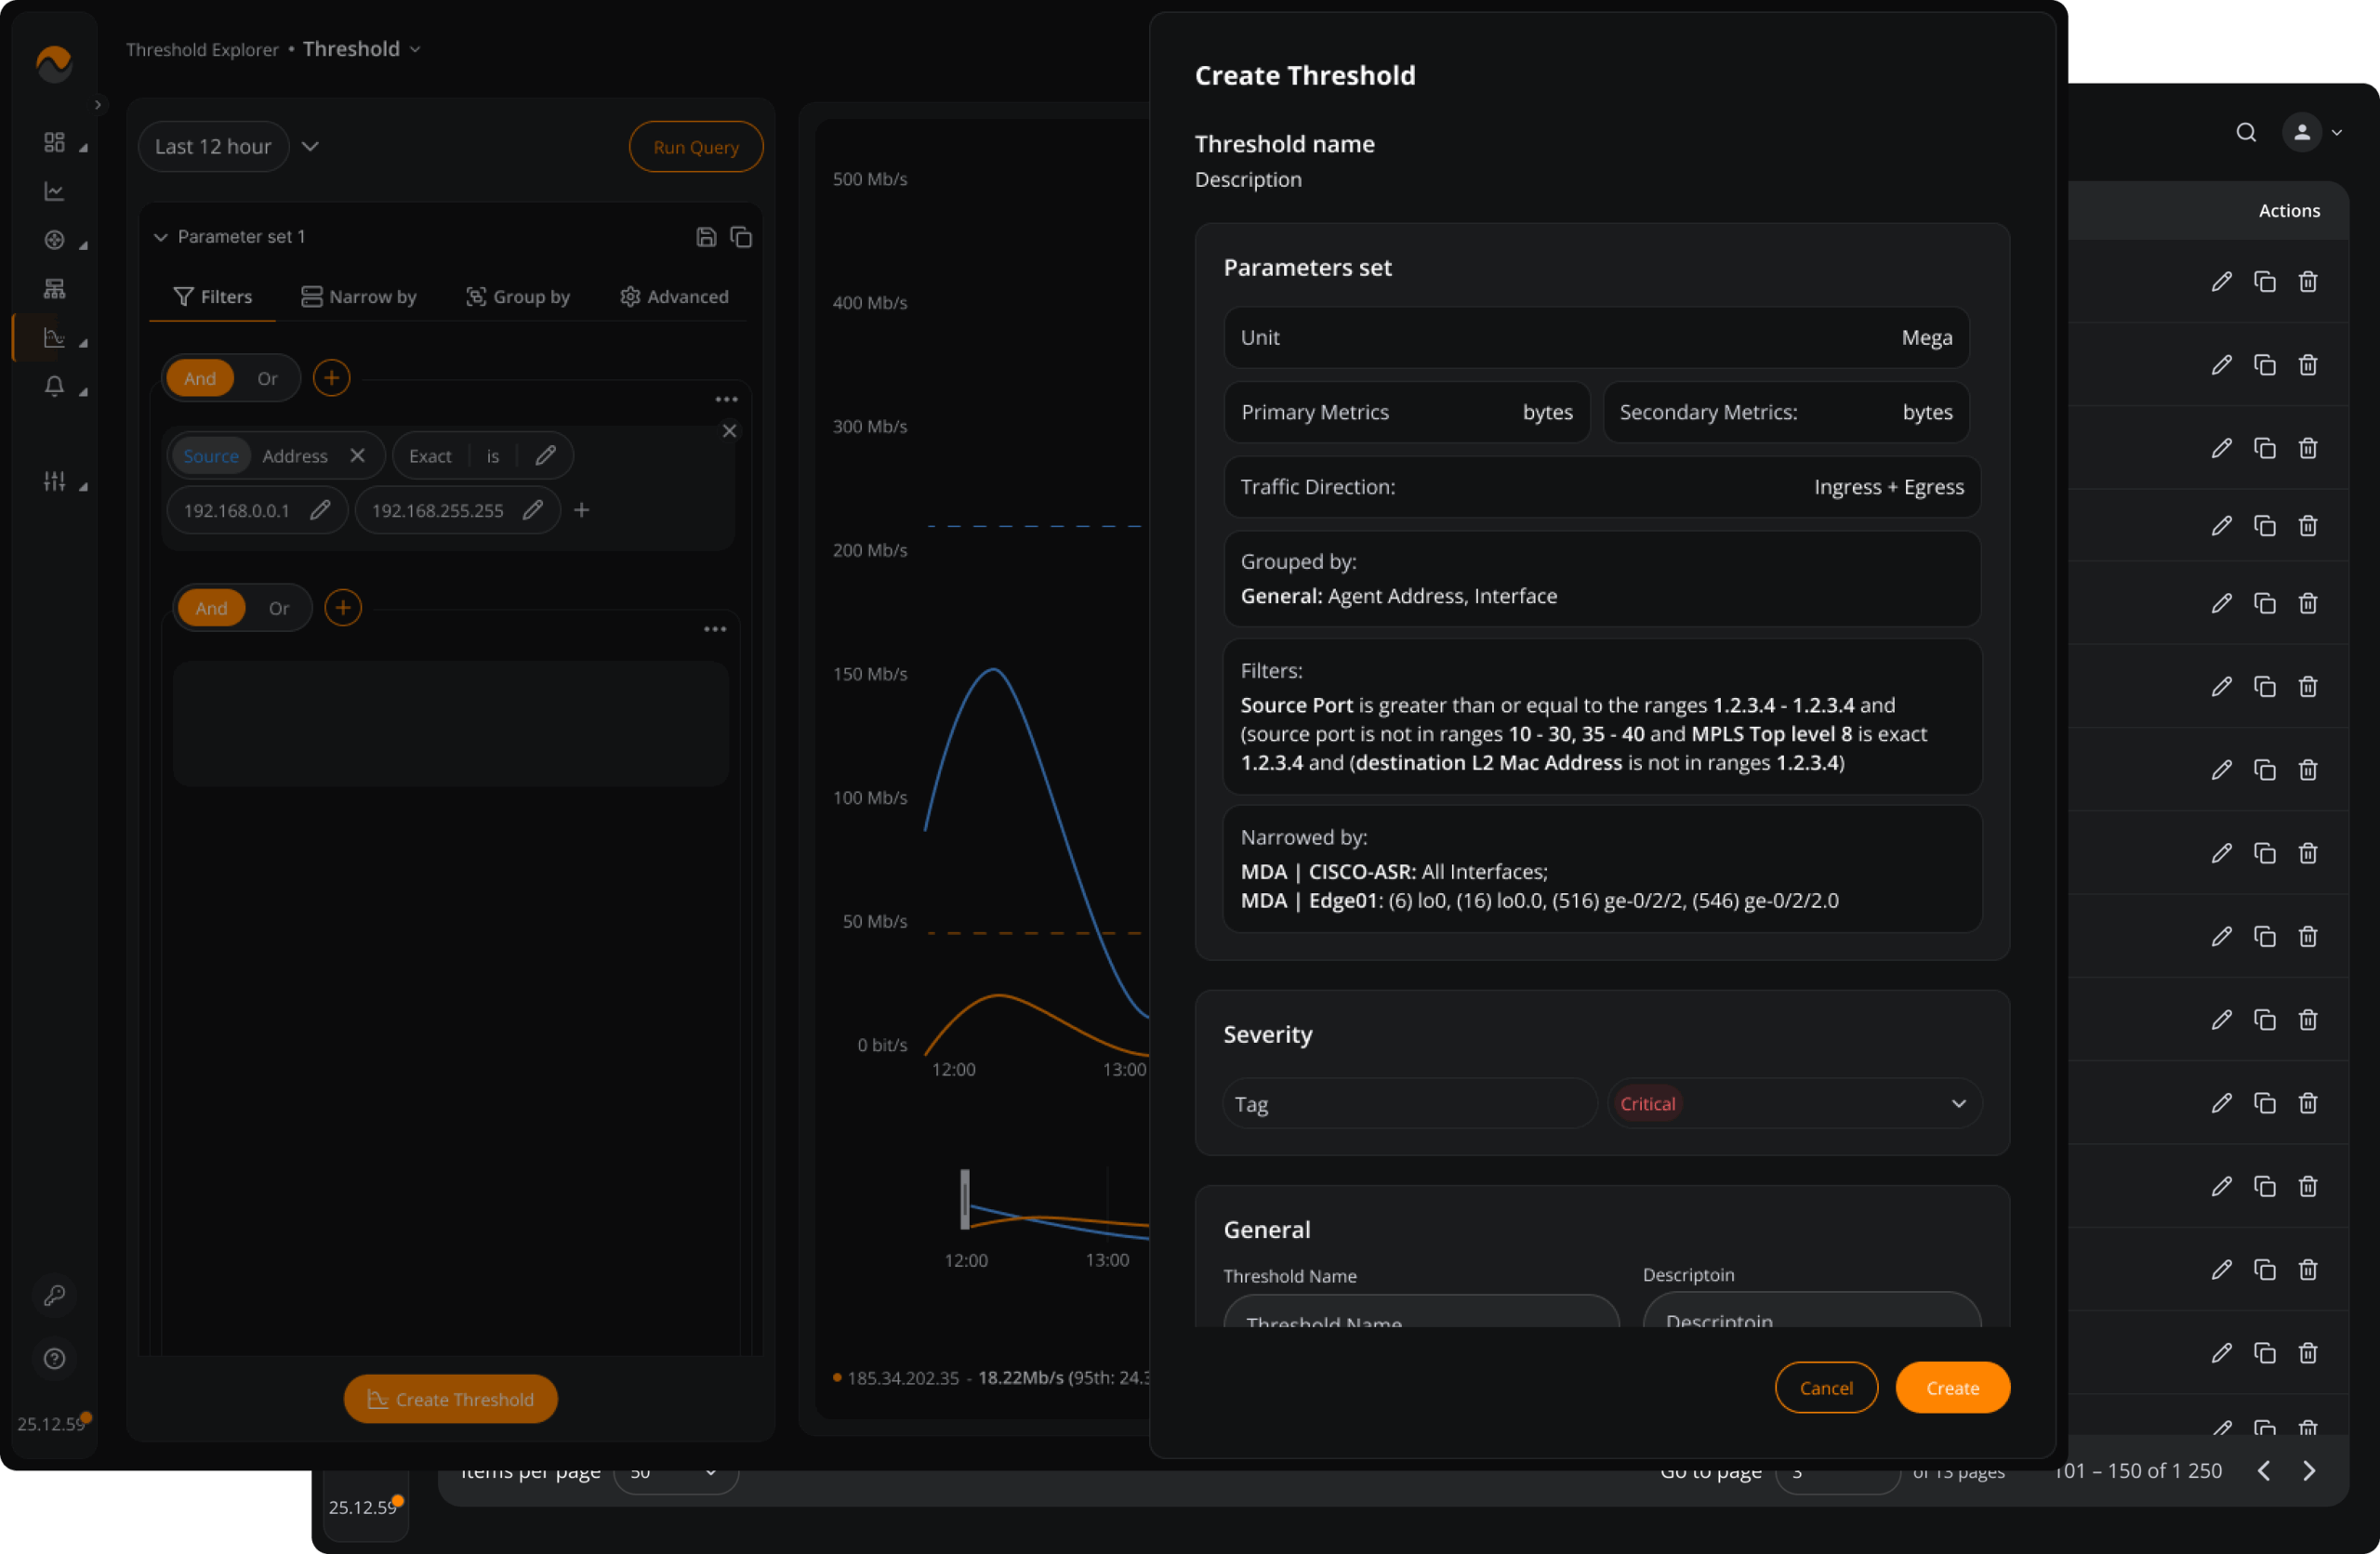The width and height of the screenshot is (2380, 1554).
Task: Expand the Last 12 hour time range
Action: (311, 147)
